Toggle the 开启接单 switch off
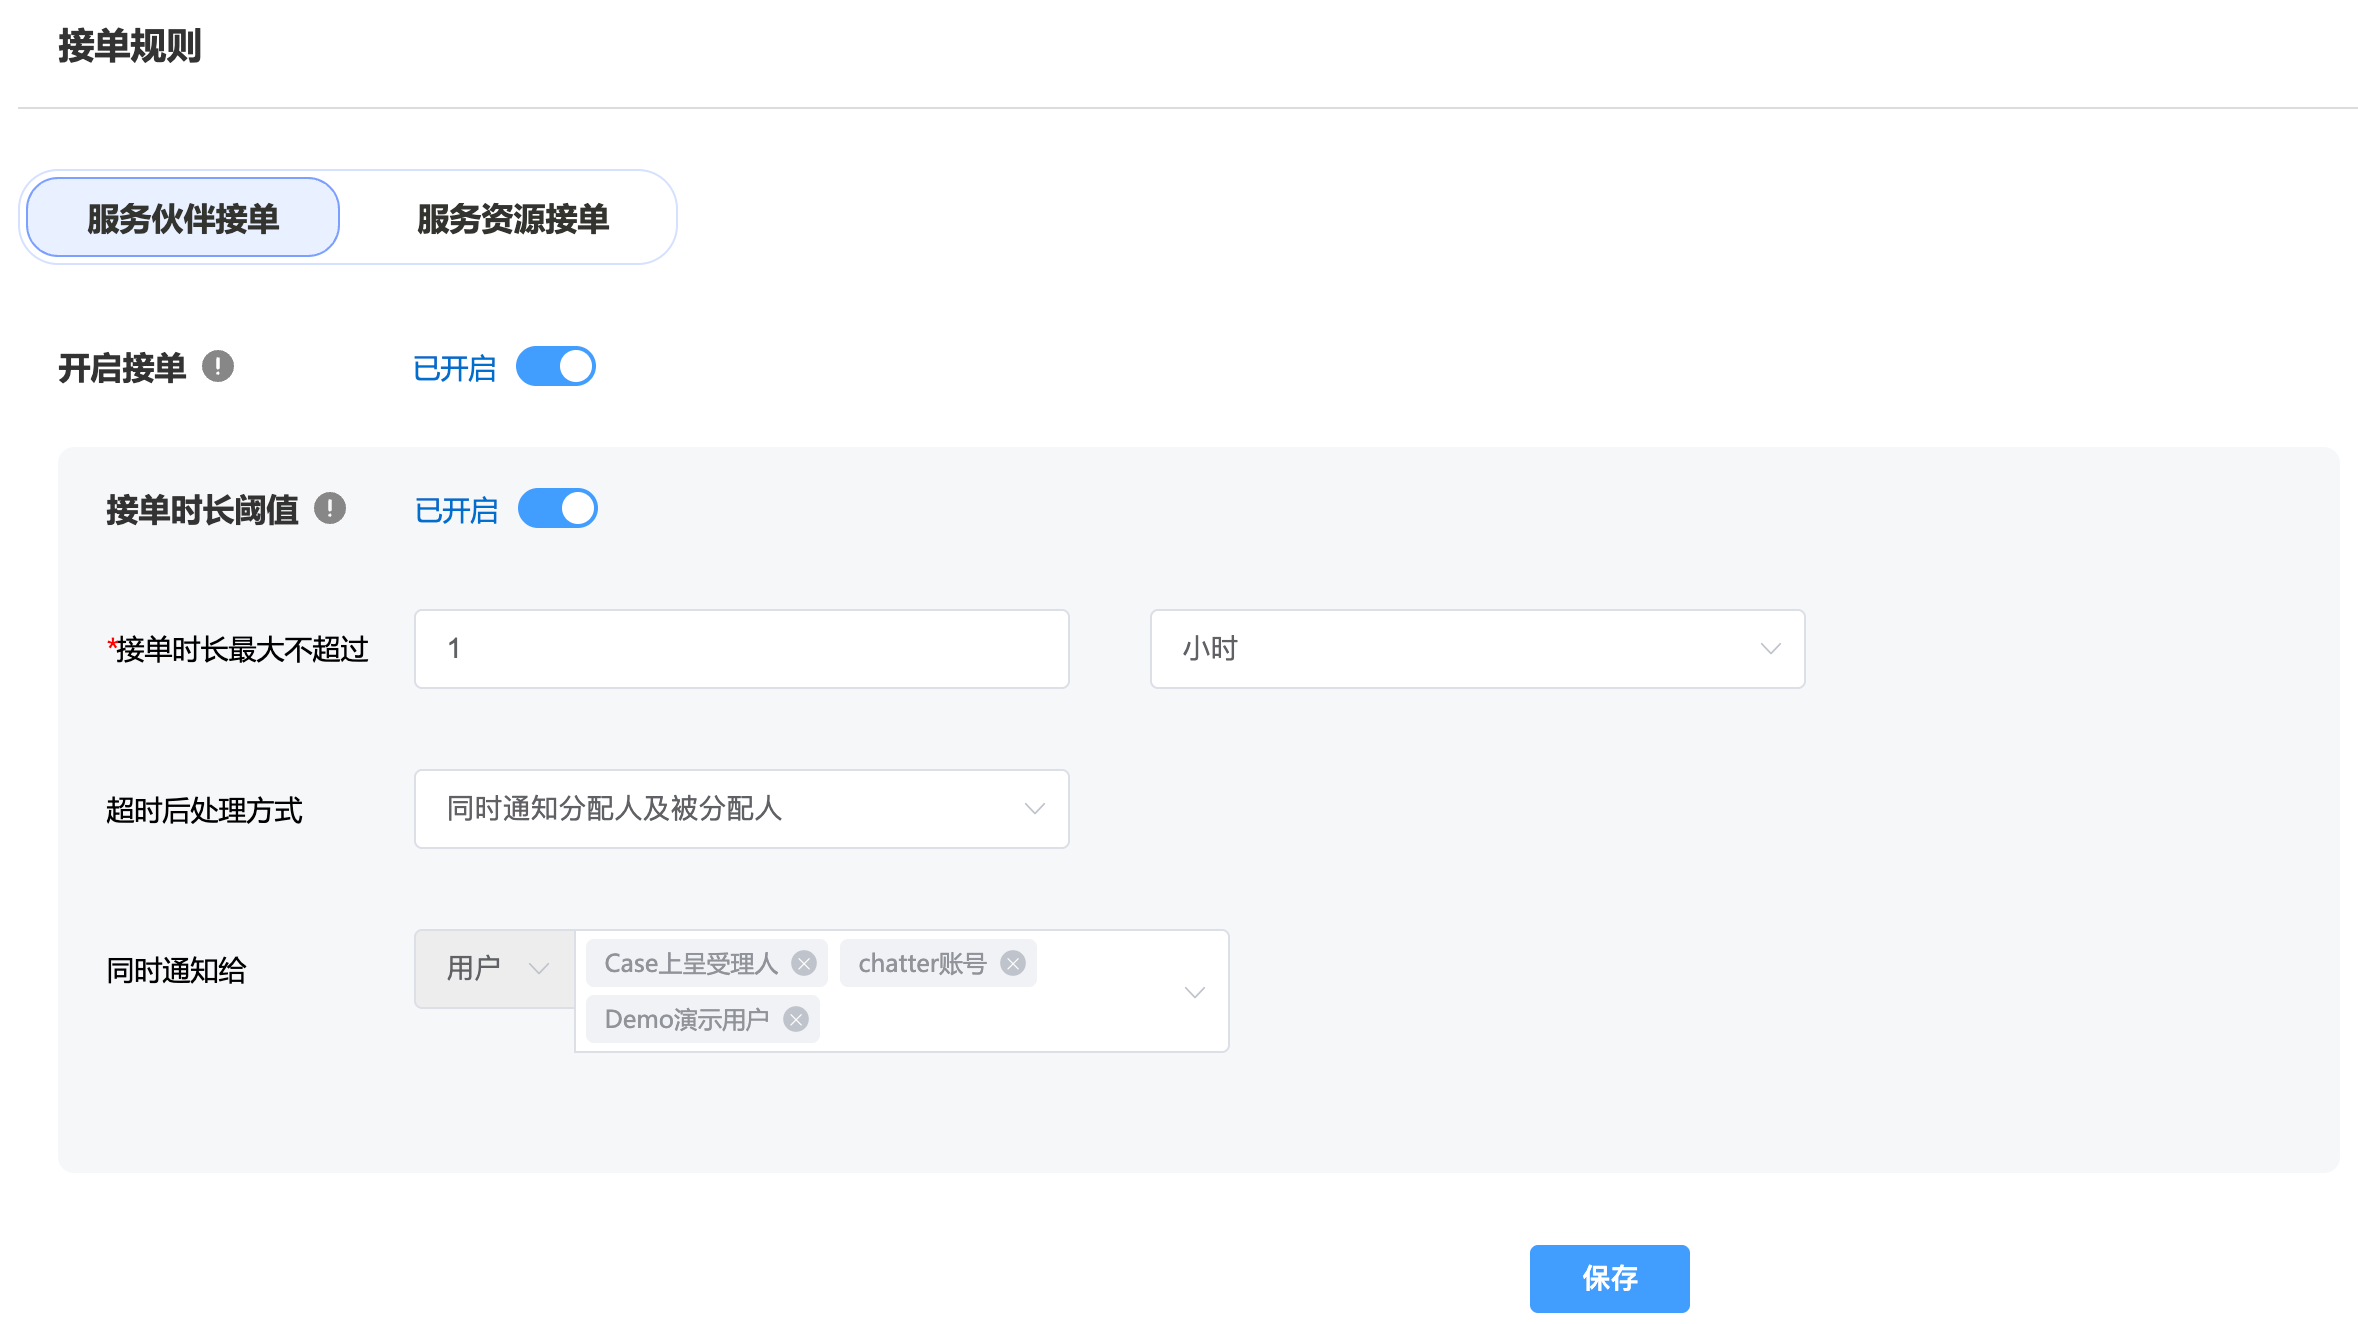 (x=556, y=367)
